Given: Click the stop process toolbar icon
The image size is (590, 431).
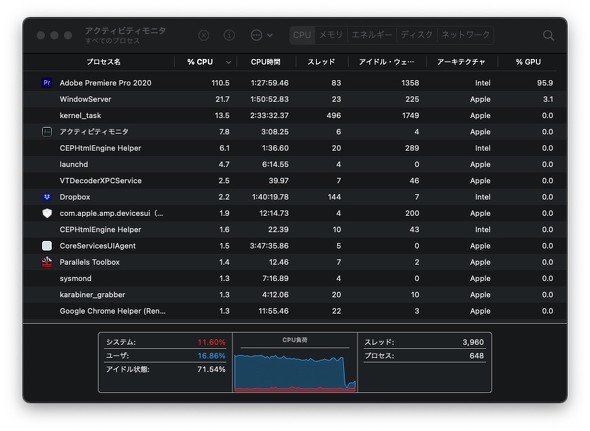Looking at the screenshot, I should 204,35.
